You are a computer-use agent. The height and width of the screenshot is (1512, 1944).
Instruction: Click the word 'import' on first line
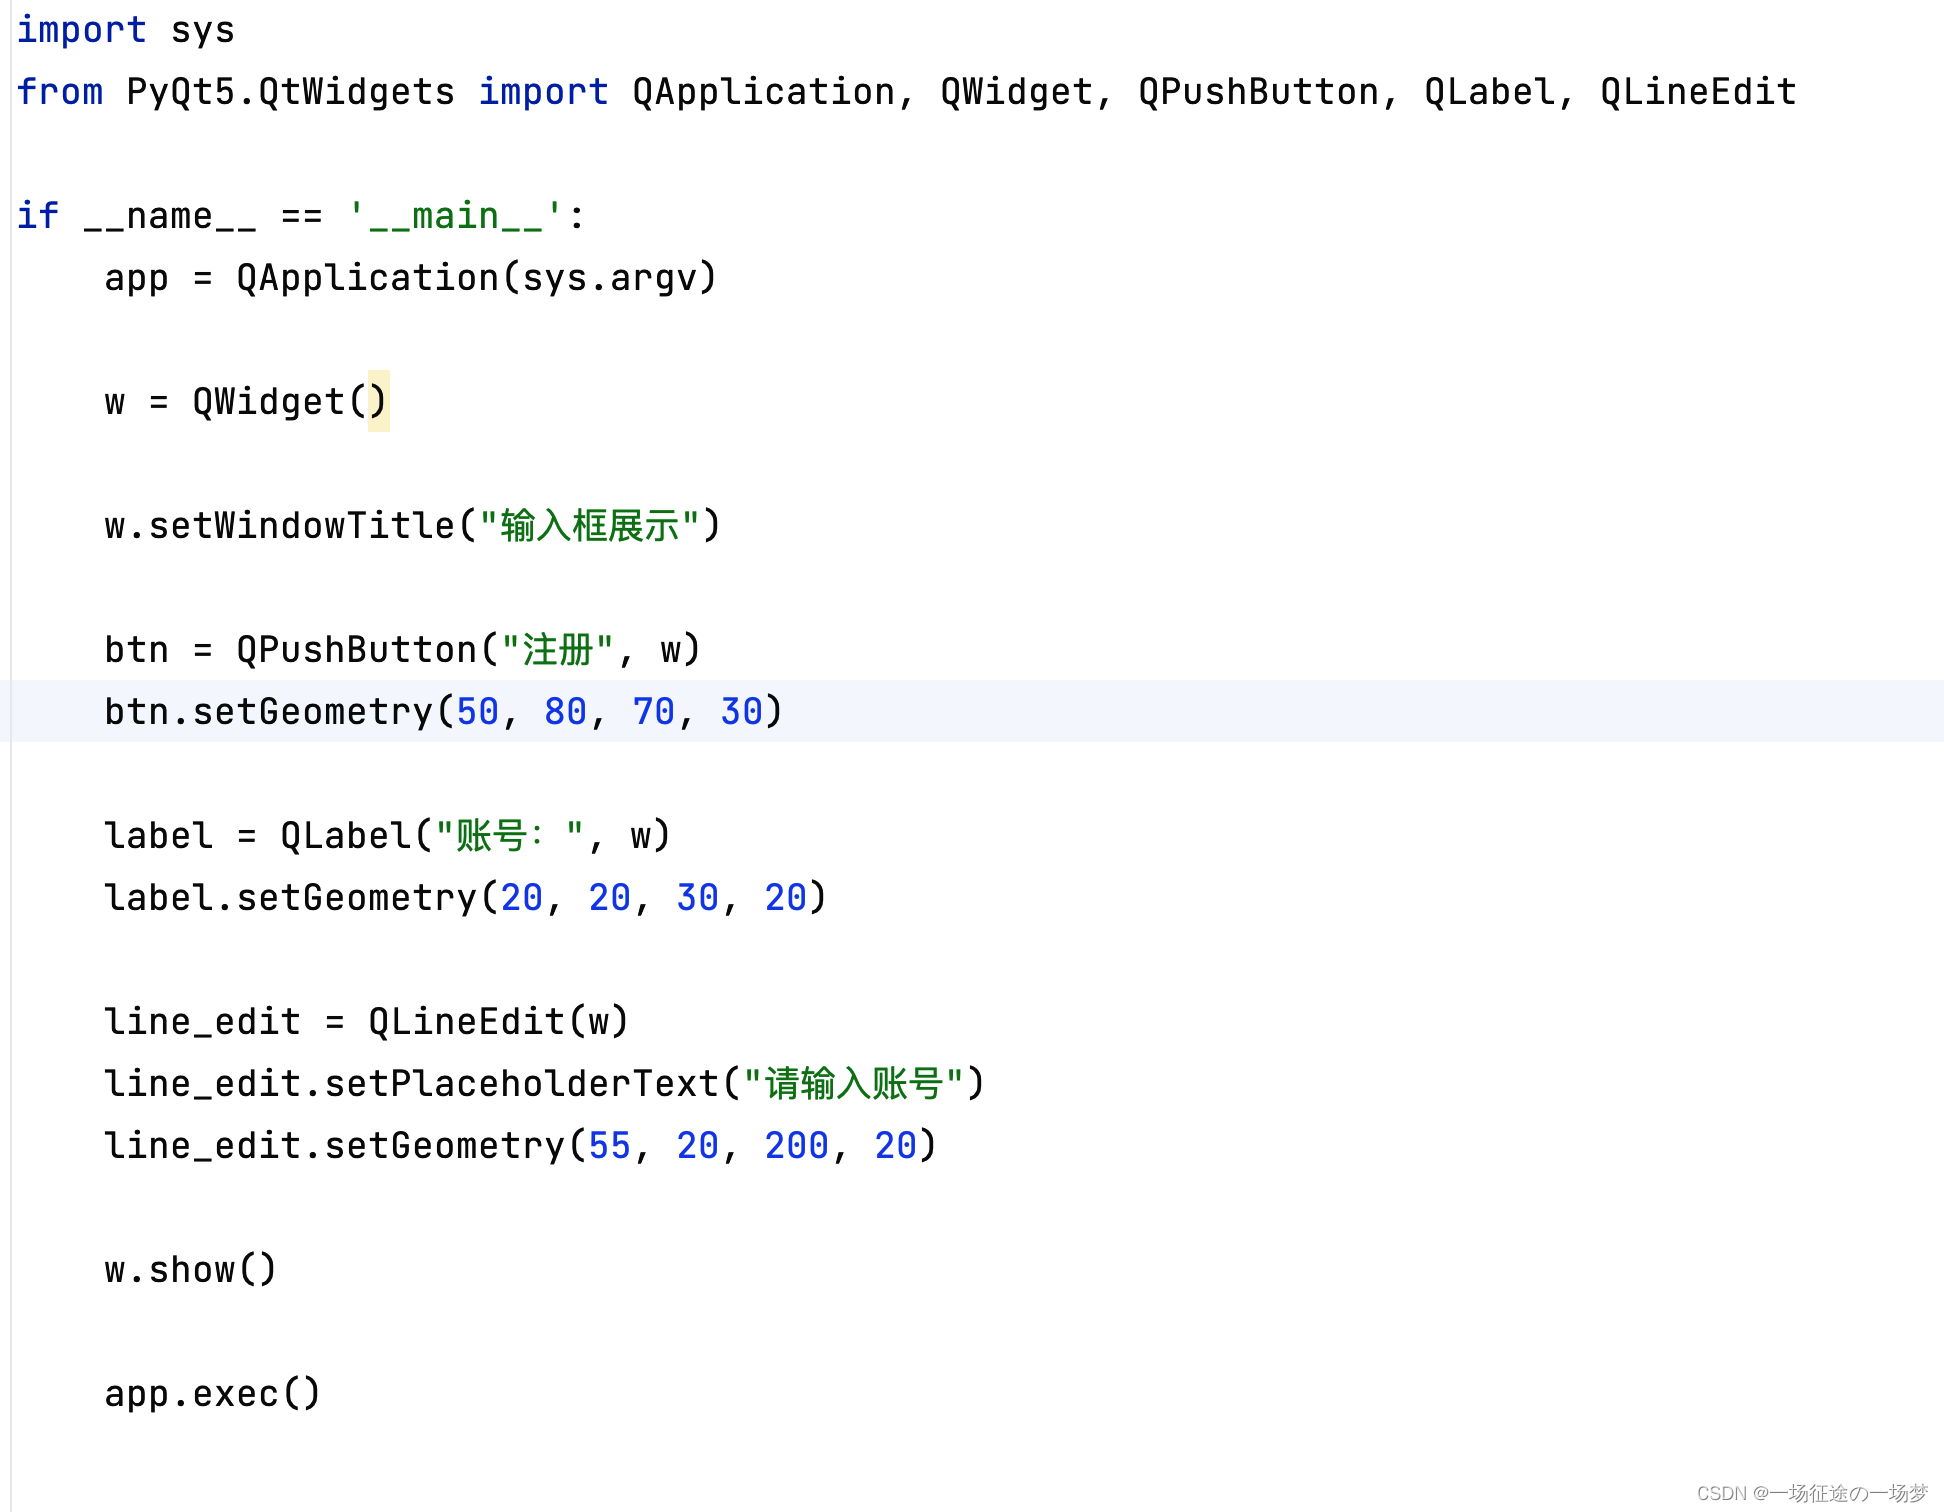tap(81, 30)
